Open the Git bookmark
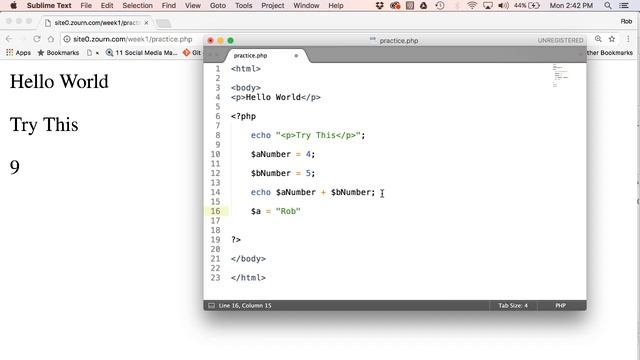Screen dimensions: 640x360 click(x=192, y=53)
